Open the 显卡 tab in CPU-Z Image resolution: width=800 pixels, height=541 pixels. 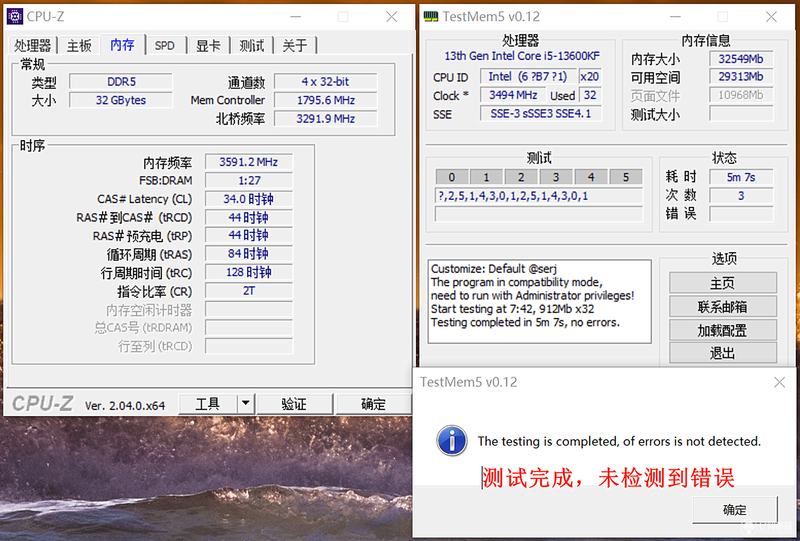click(208, 45)
